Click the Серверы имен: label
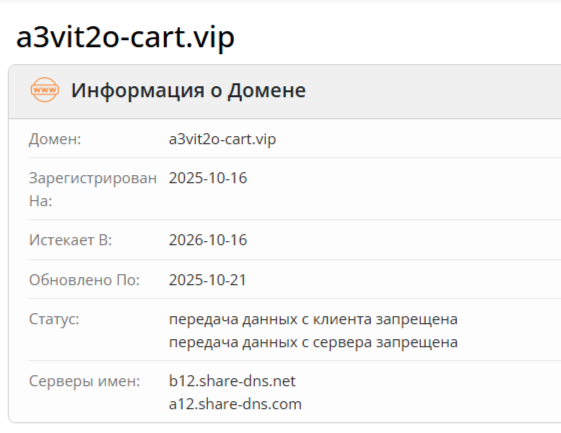 point(84,381)
